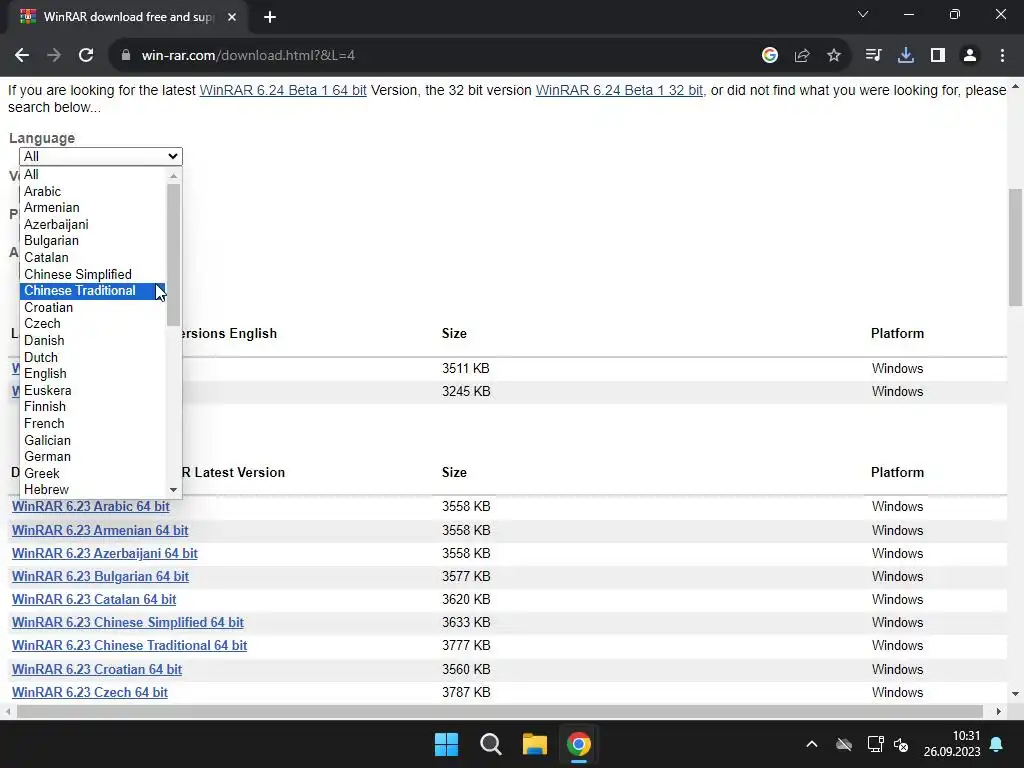Screen dimensions: 1024x768
Task: Open the notifications bell
Action: 997,744
